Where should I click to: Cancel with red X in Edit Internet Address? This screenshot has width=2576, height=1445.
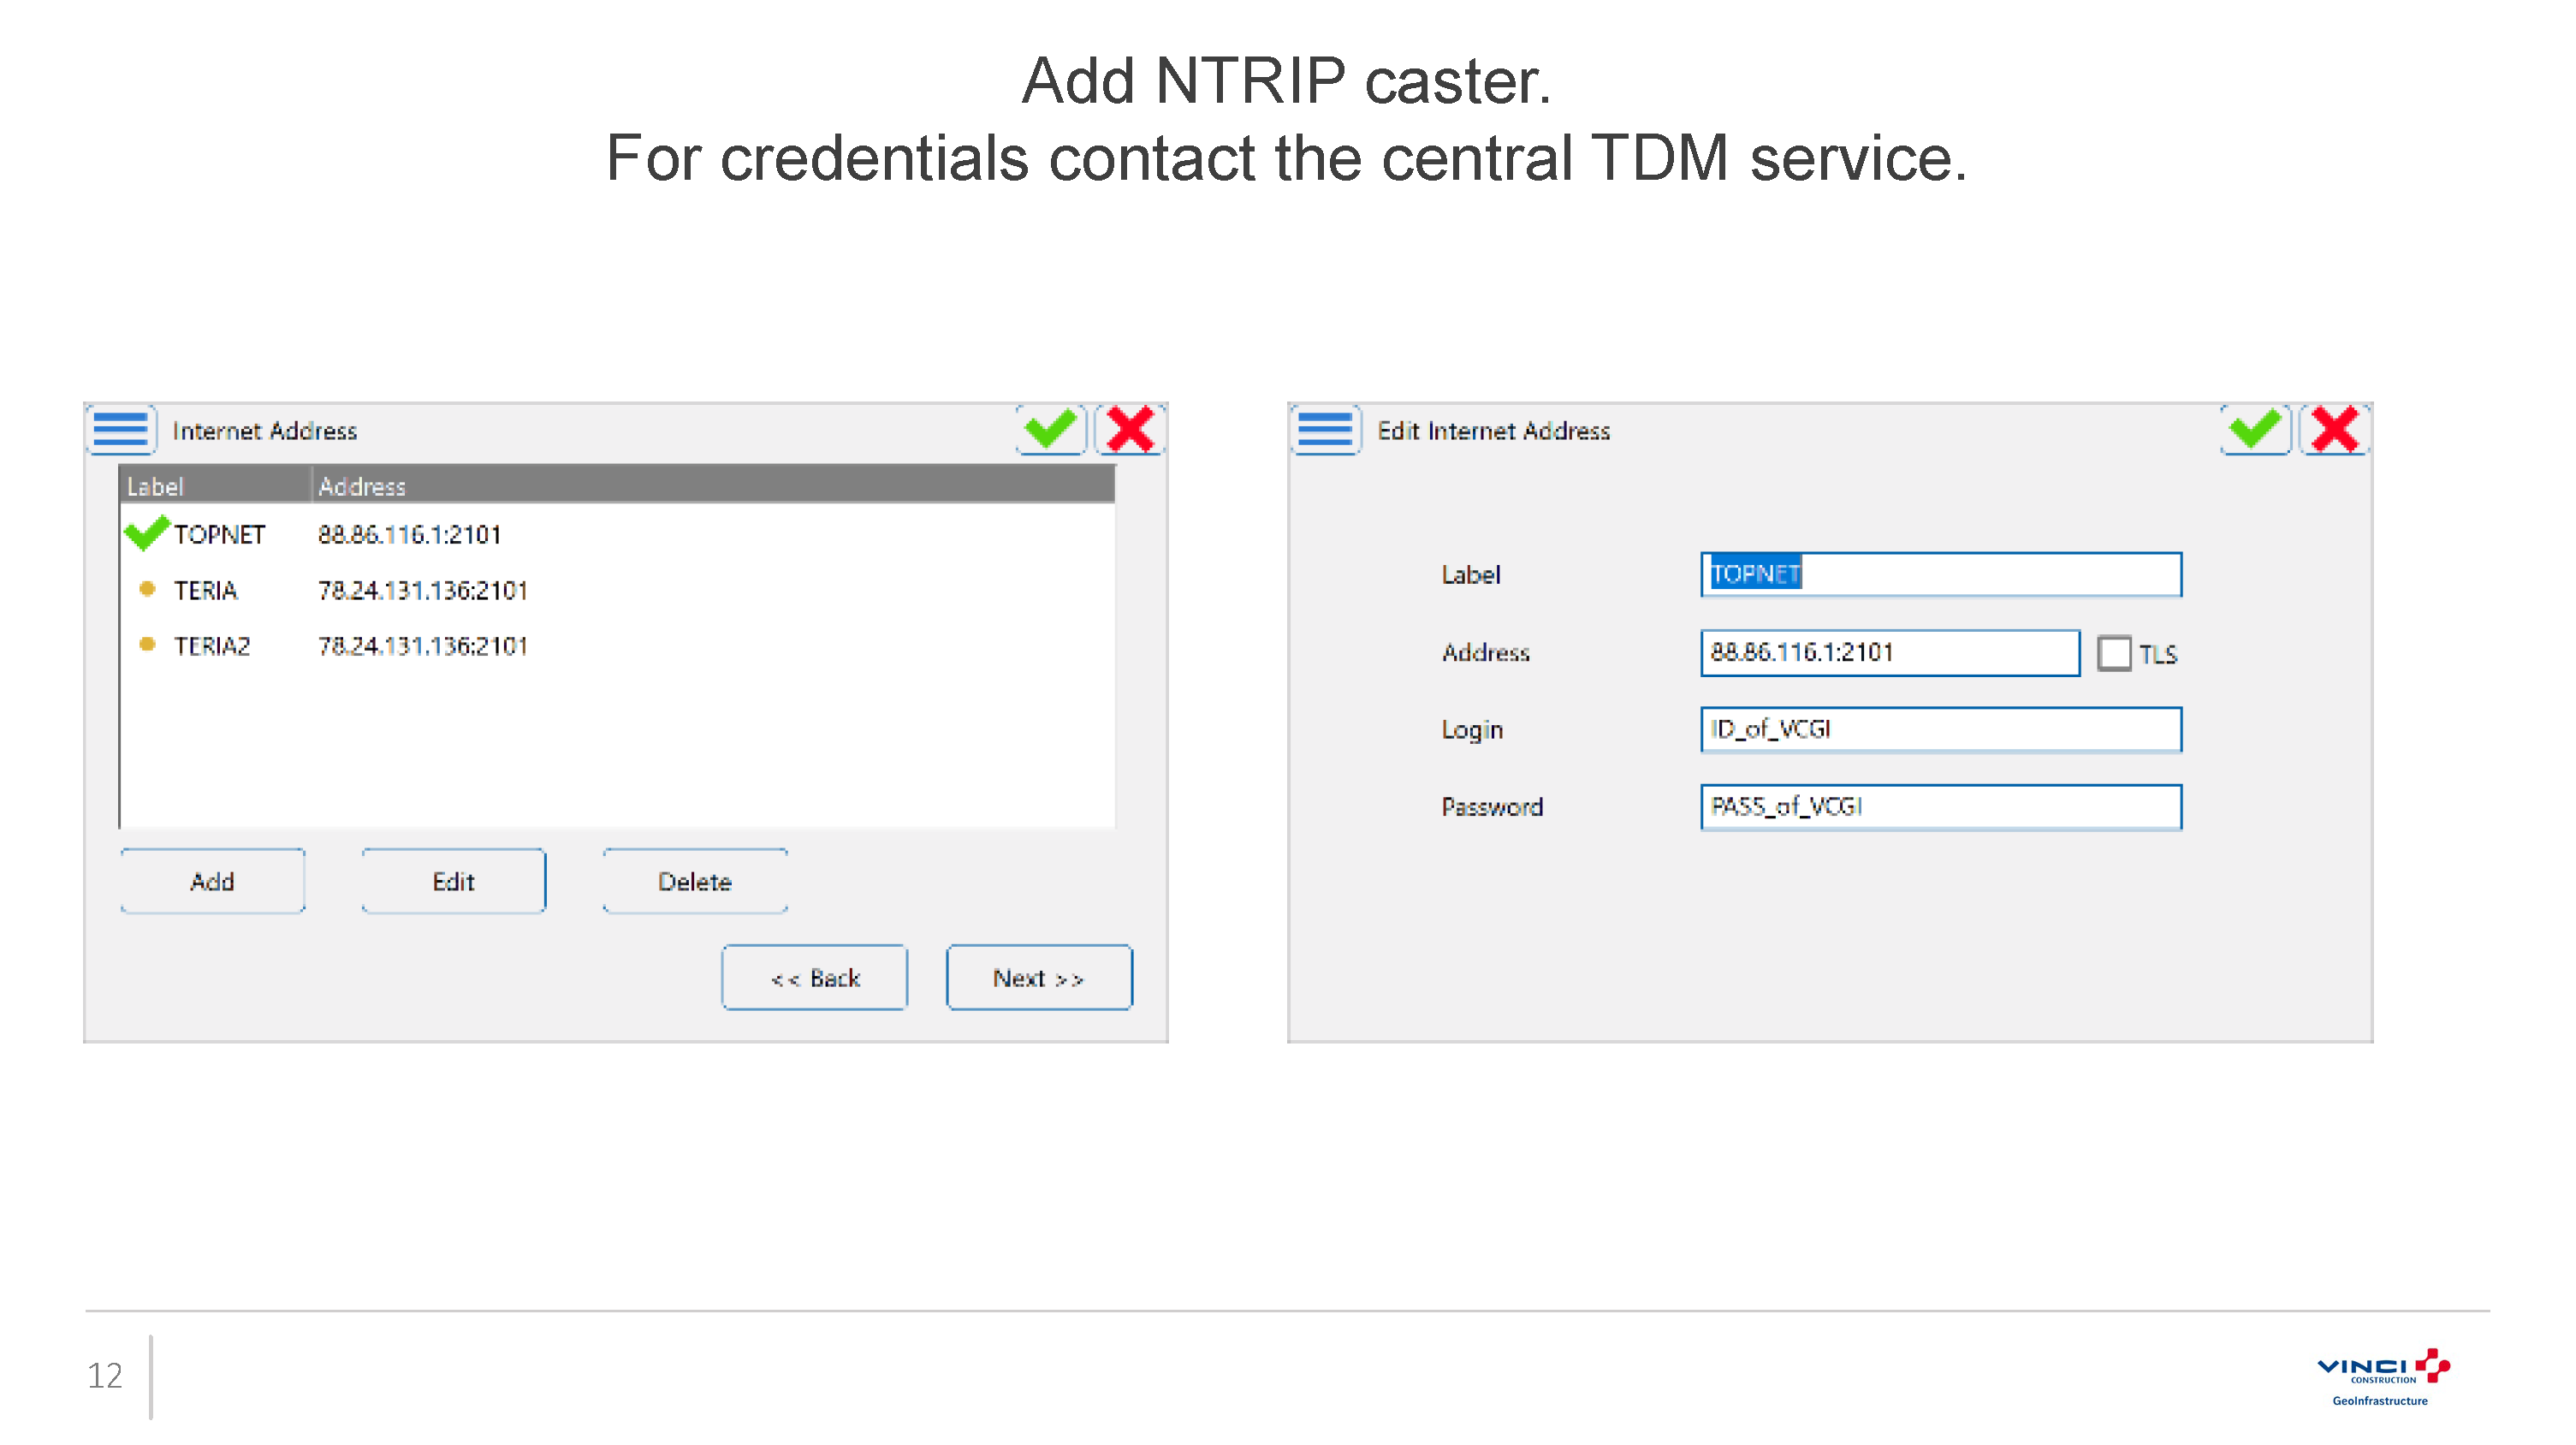pyautogui.click(x=2335, y=430)
